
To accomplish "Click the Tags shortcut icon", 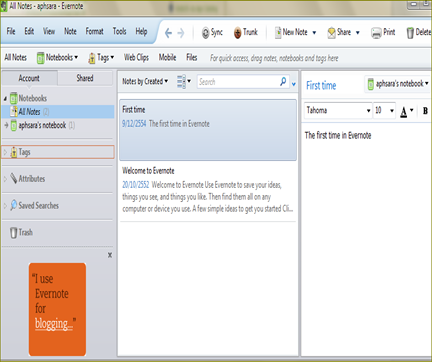I will pos(92,58).
